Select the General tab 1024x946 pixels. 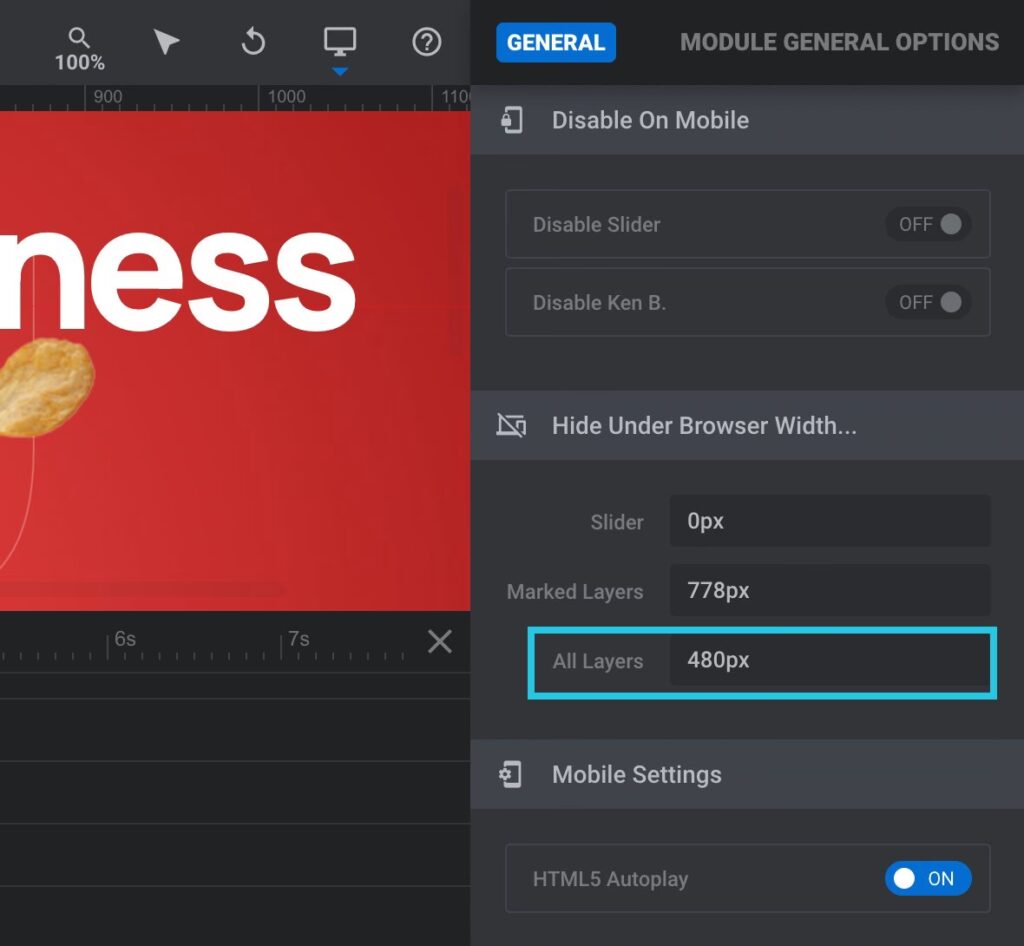(556, 43)
